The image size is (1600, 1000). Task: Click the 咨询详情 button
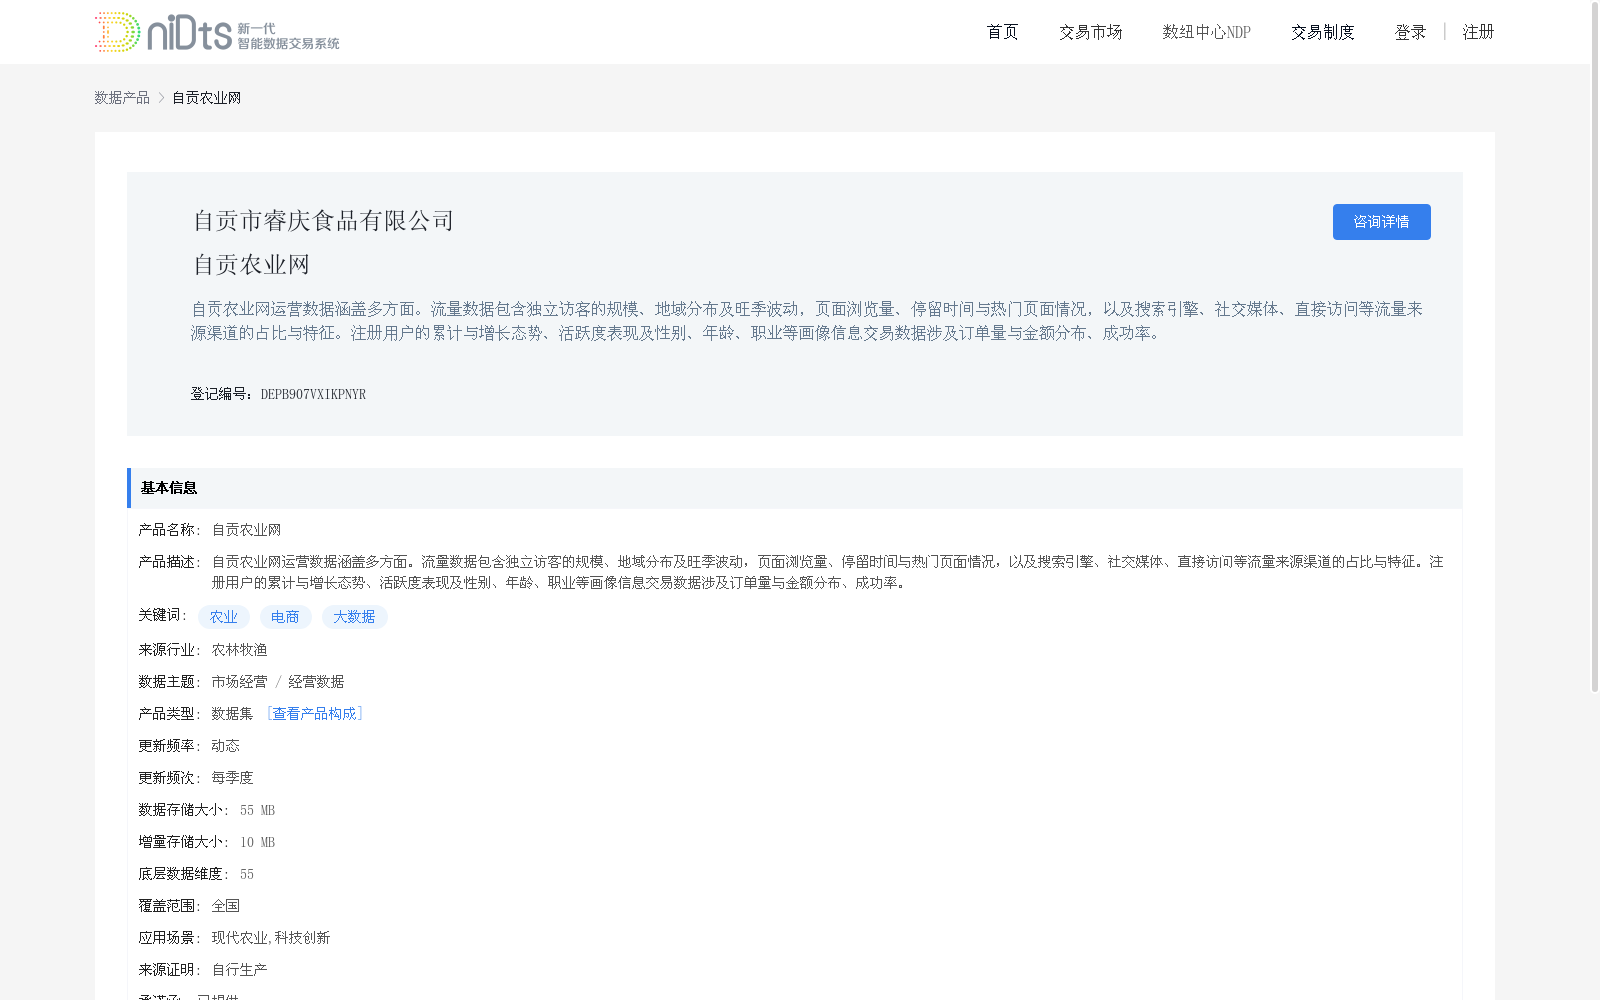point(1381,222)
